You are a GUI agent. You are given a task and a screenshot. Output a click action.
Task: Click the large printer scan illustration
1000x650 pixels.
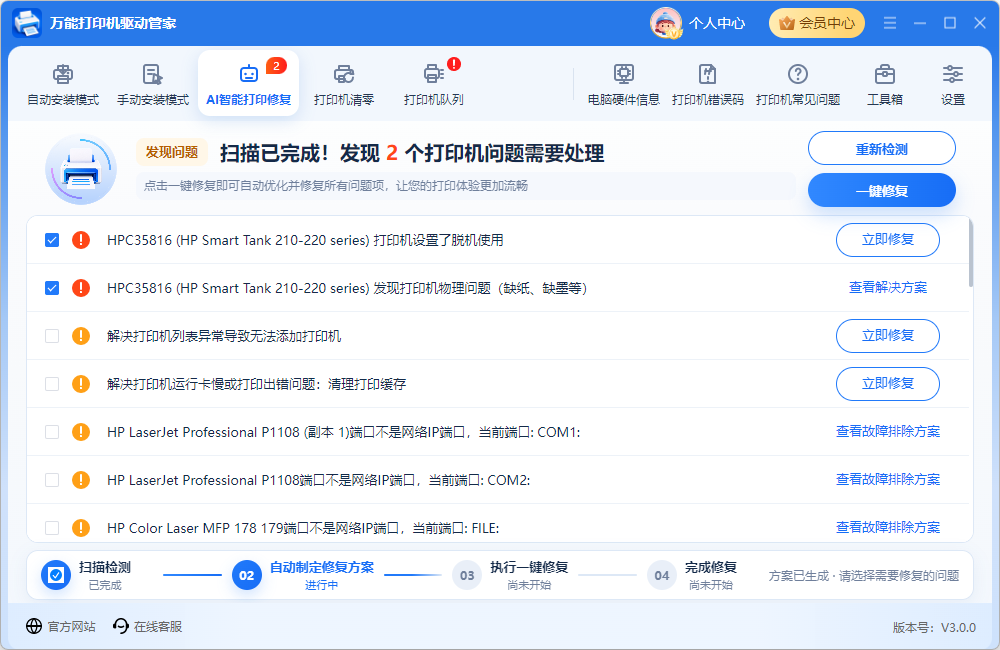(x=80, y=169)
